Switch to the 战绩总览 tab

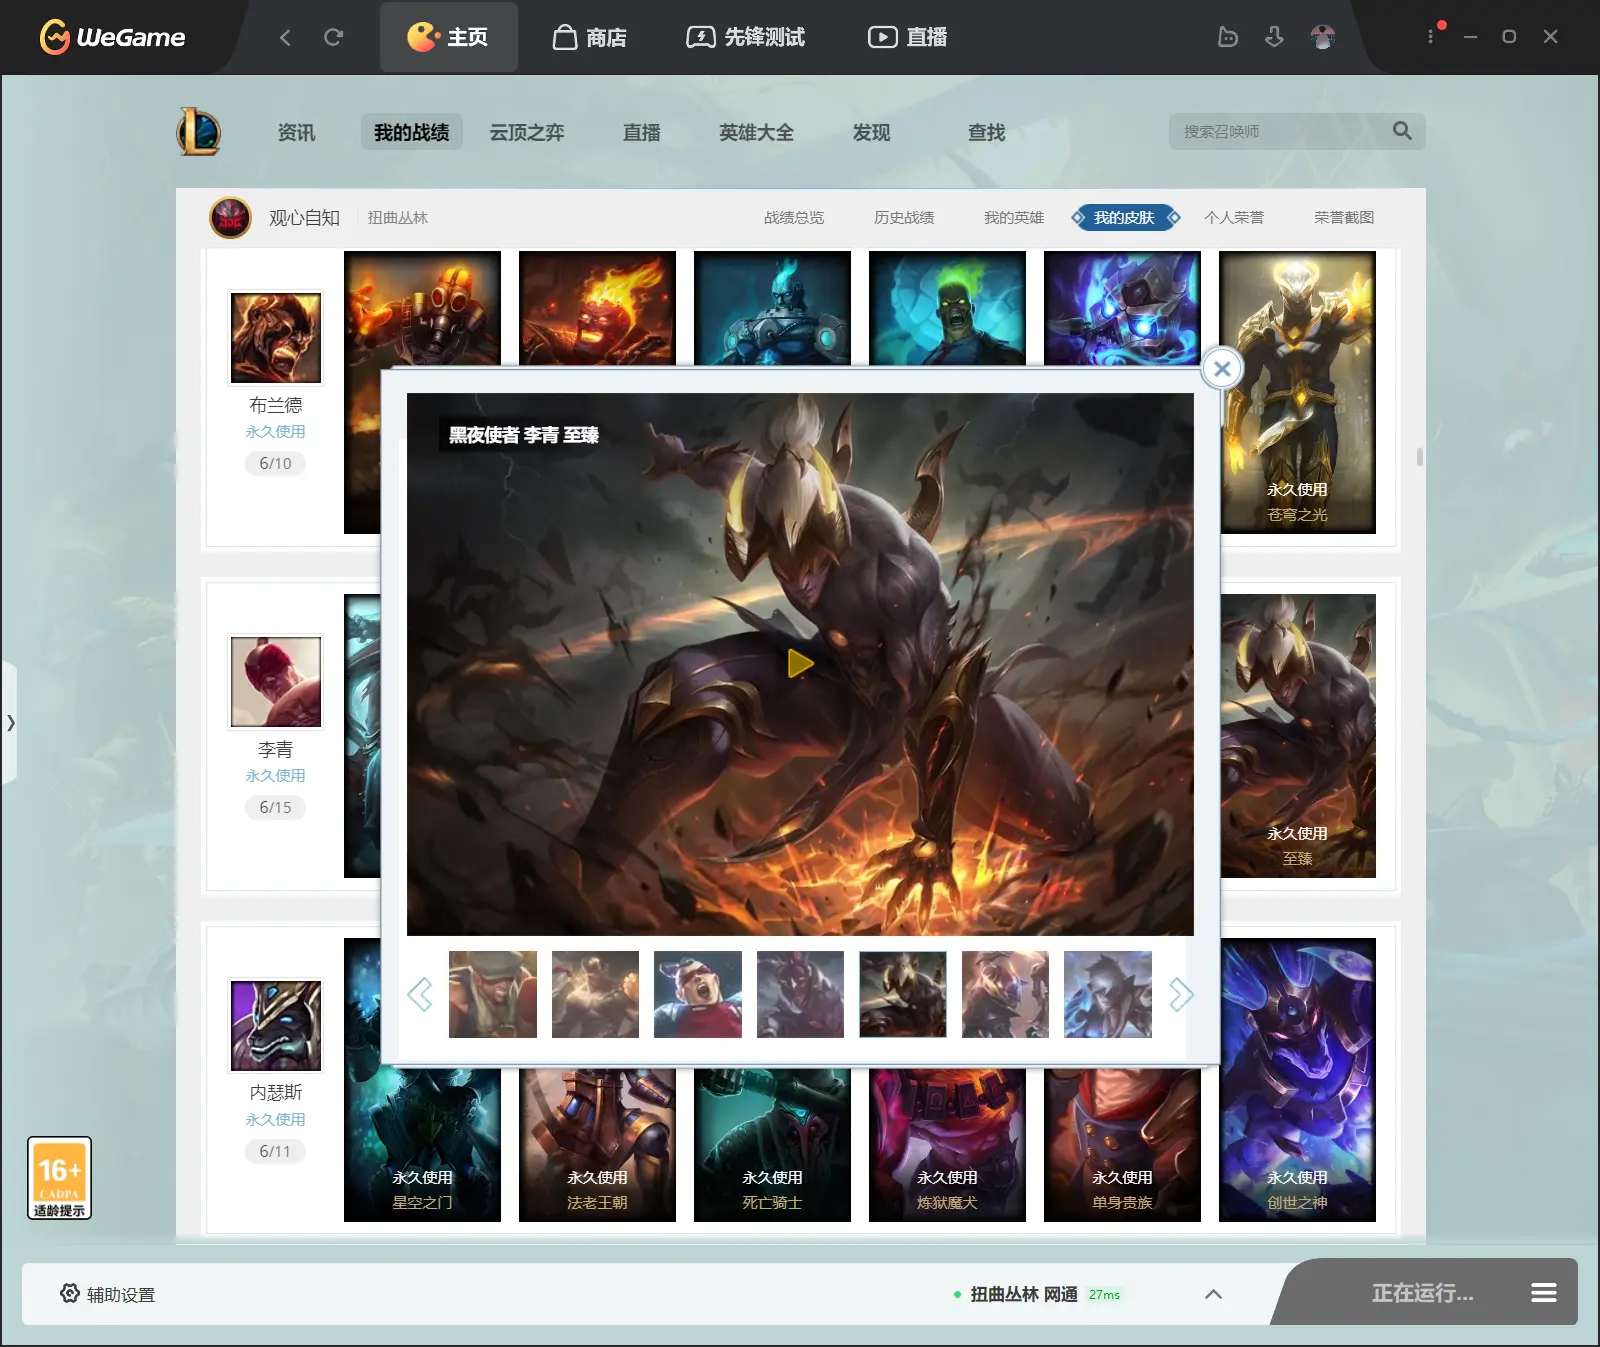[794, 217]
